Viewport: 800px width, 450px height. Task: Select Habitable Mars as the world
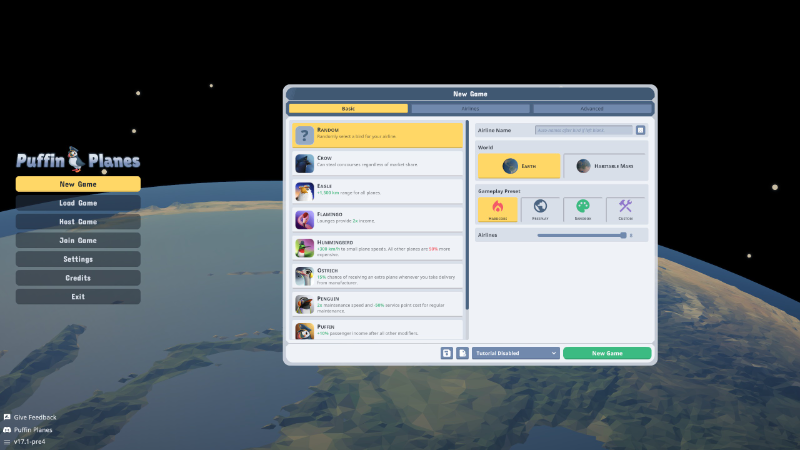click(605, 166)
